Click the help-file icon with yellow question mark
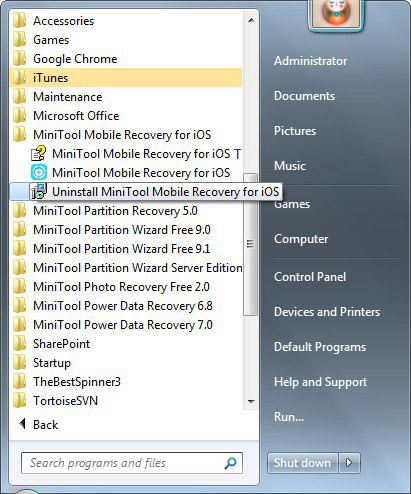 38,154
